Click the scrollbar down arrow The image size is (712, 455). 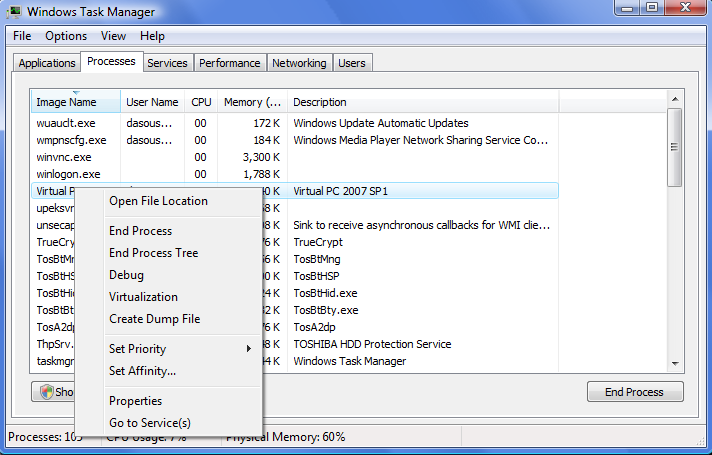coord(675,364)
